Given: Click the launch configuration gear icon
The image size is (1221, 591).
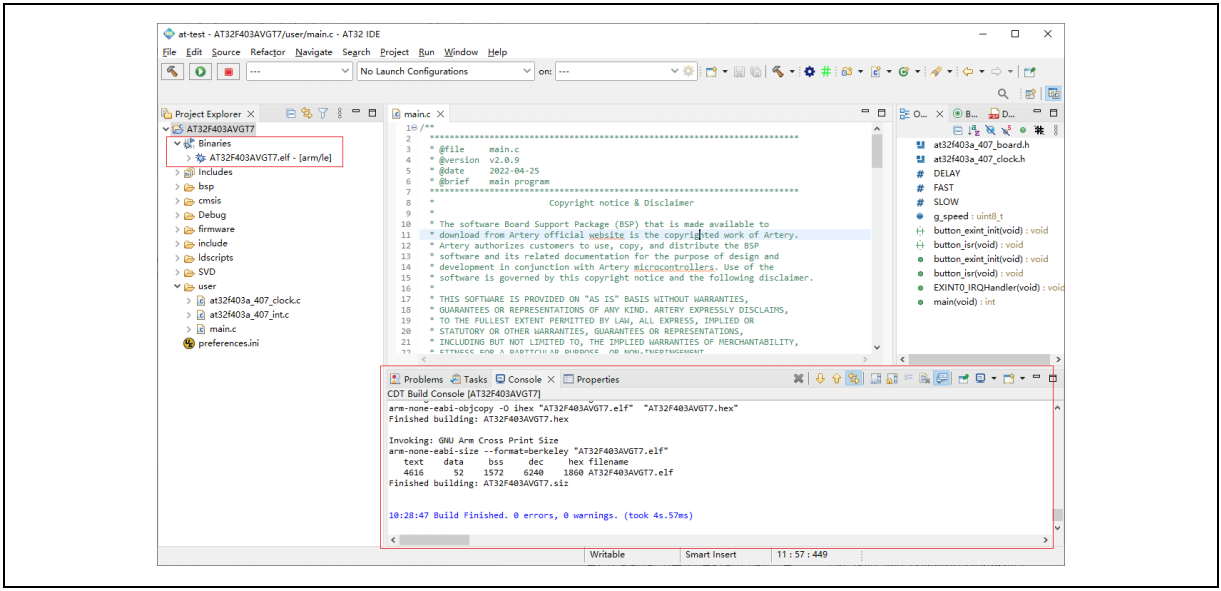Looking at the screenshot, I should click(688, 71).
